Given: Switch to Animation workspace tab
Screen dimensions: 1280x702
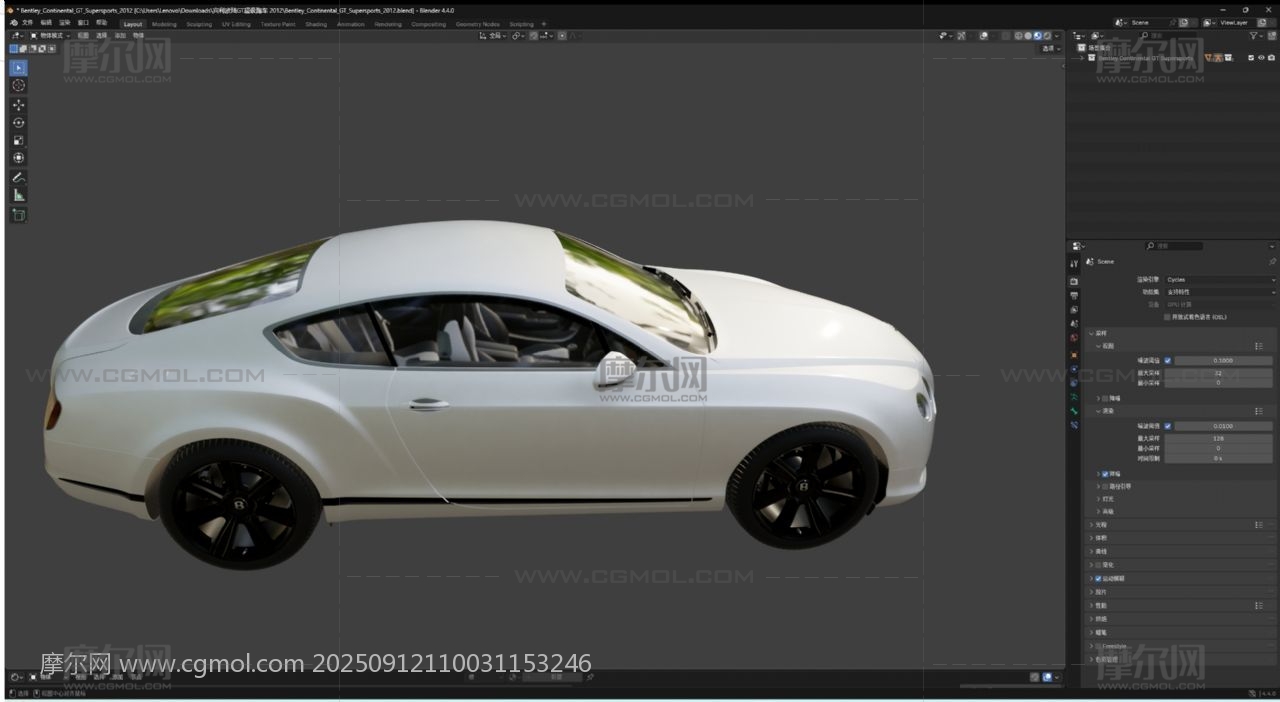Looking at the screenshot, I should click(x=351, y=24).
